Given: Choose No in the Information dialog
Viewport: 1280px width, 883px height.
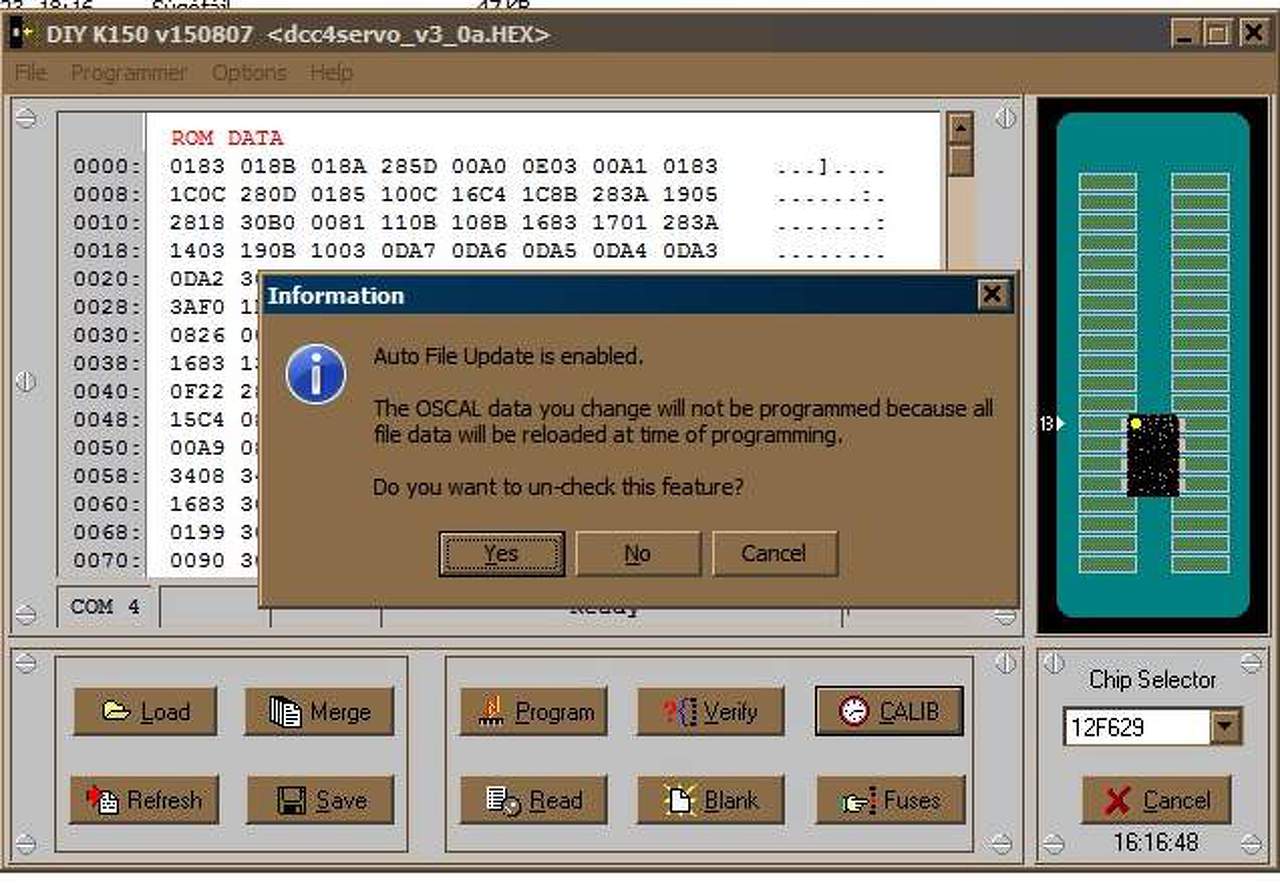Looking at the screenshot, I should point(637,553).
